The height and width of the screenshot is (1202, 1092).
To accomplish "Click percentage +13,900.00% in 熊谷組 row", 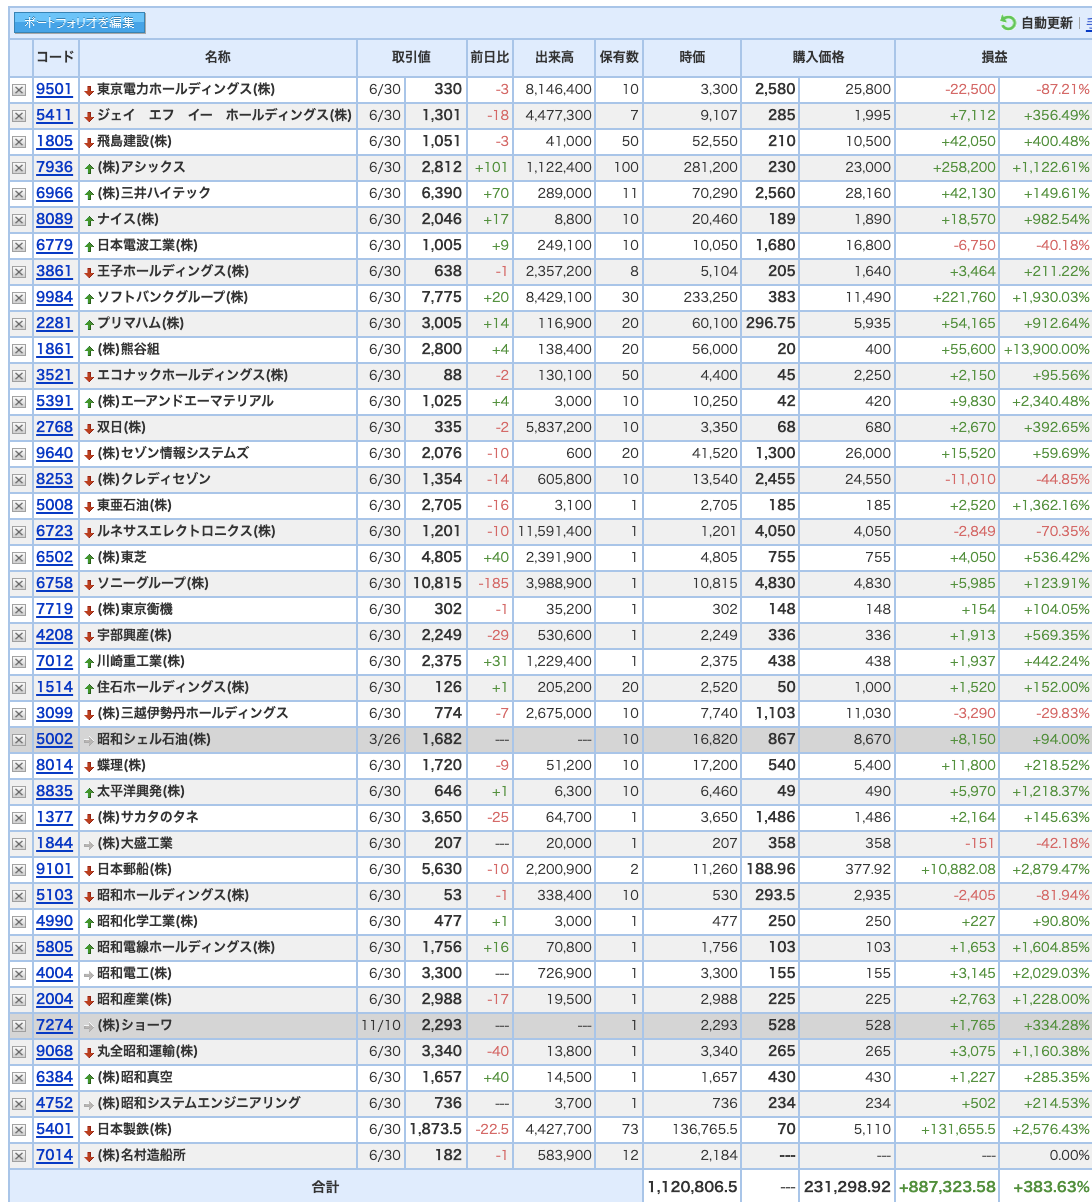I will [x=1047, y=349].
